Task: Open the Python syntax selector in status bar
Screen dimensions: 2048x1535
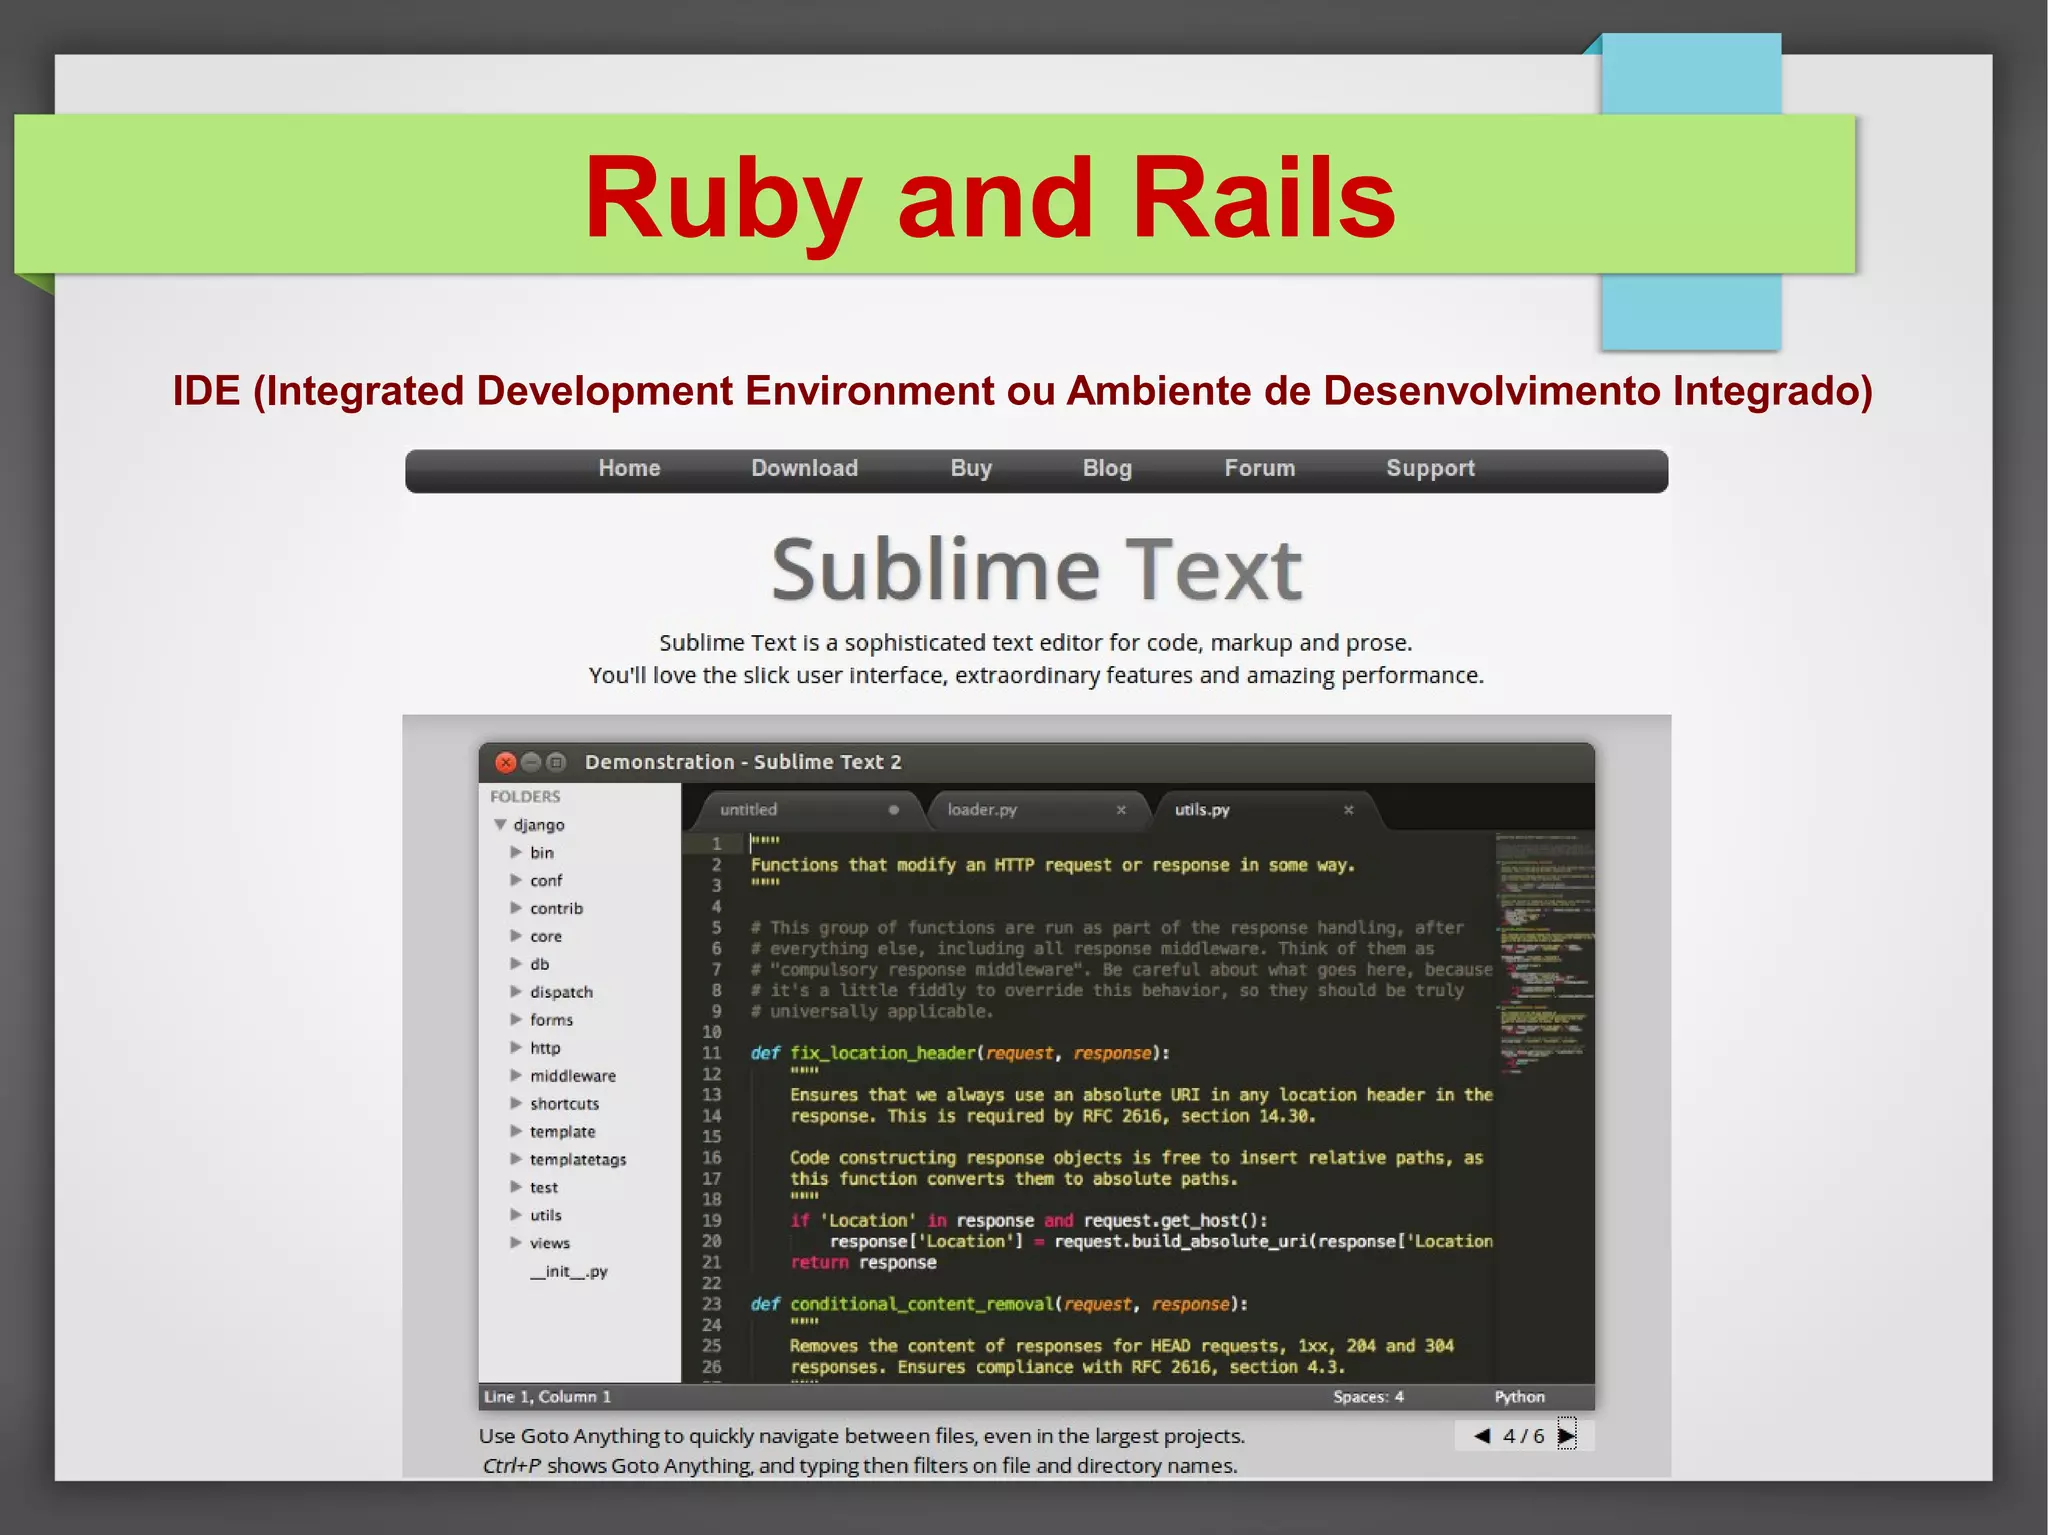Action: coord(1519,1397)
